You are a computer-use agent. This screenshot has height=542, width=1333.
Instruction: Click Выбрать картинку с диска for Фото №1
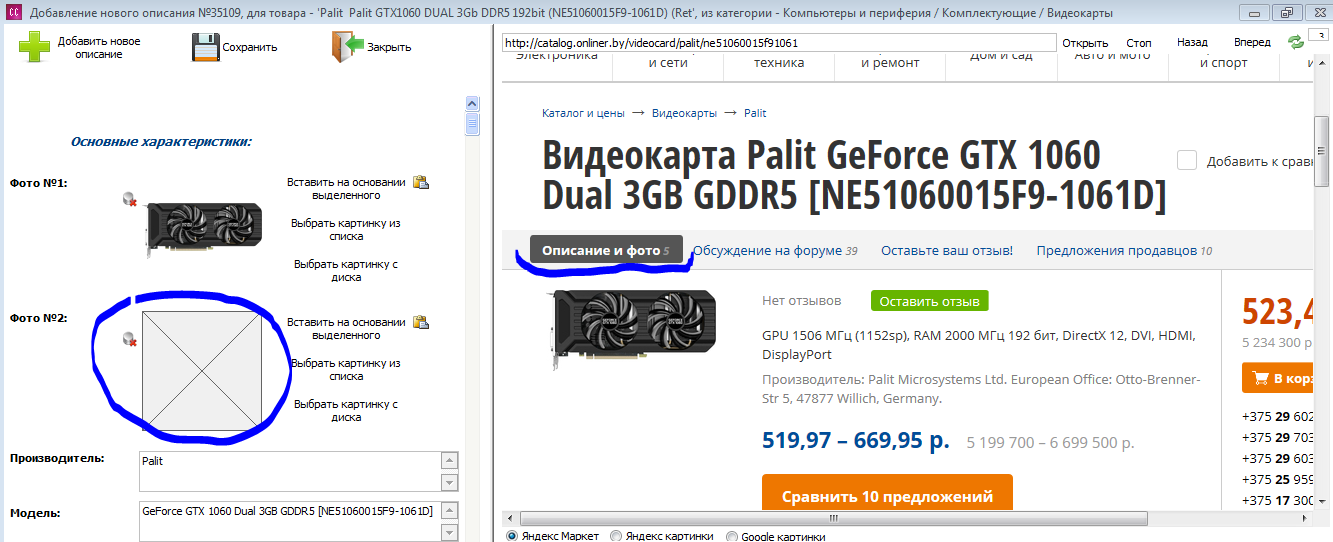click(x=346, y=271)
